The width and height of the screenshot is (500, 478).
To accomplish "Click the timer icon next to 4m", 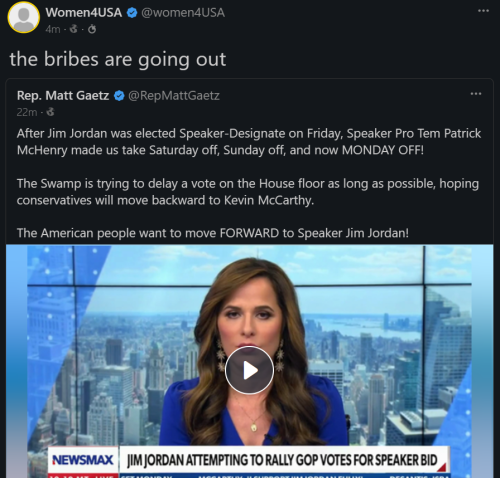I will point(92,29).
